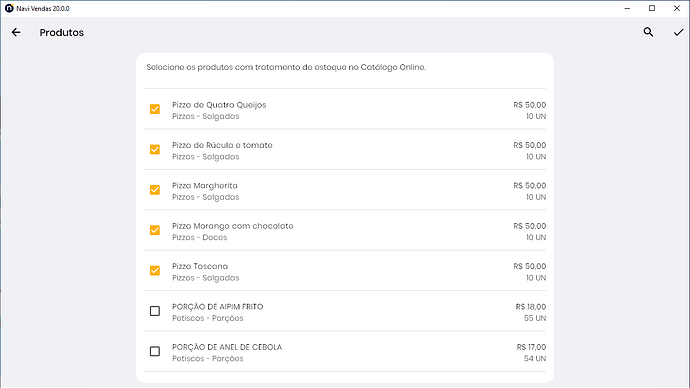Minimize the Navi Vendas window
The width and height of the screenshot is (690, 388).
point(628,8)
